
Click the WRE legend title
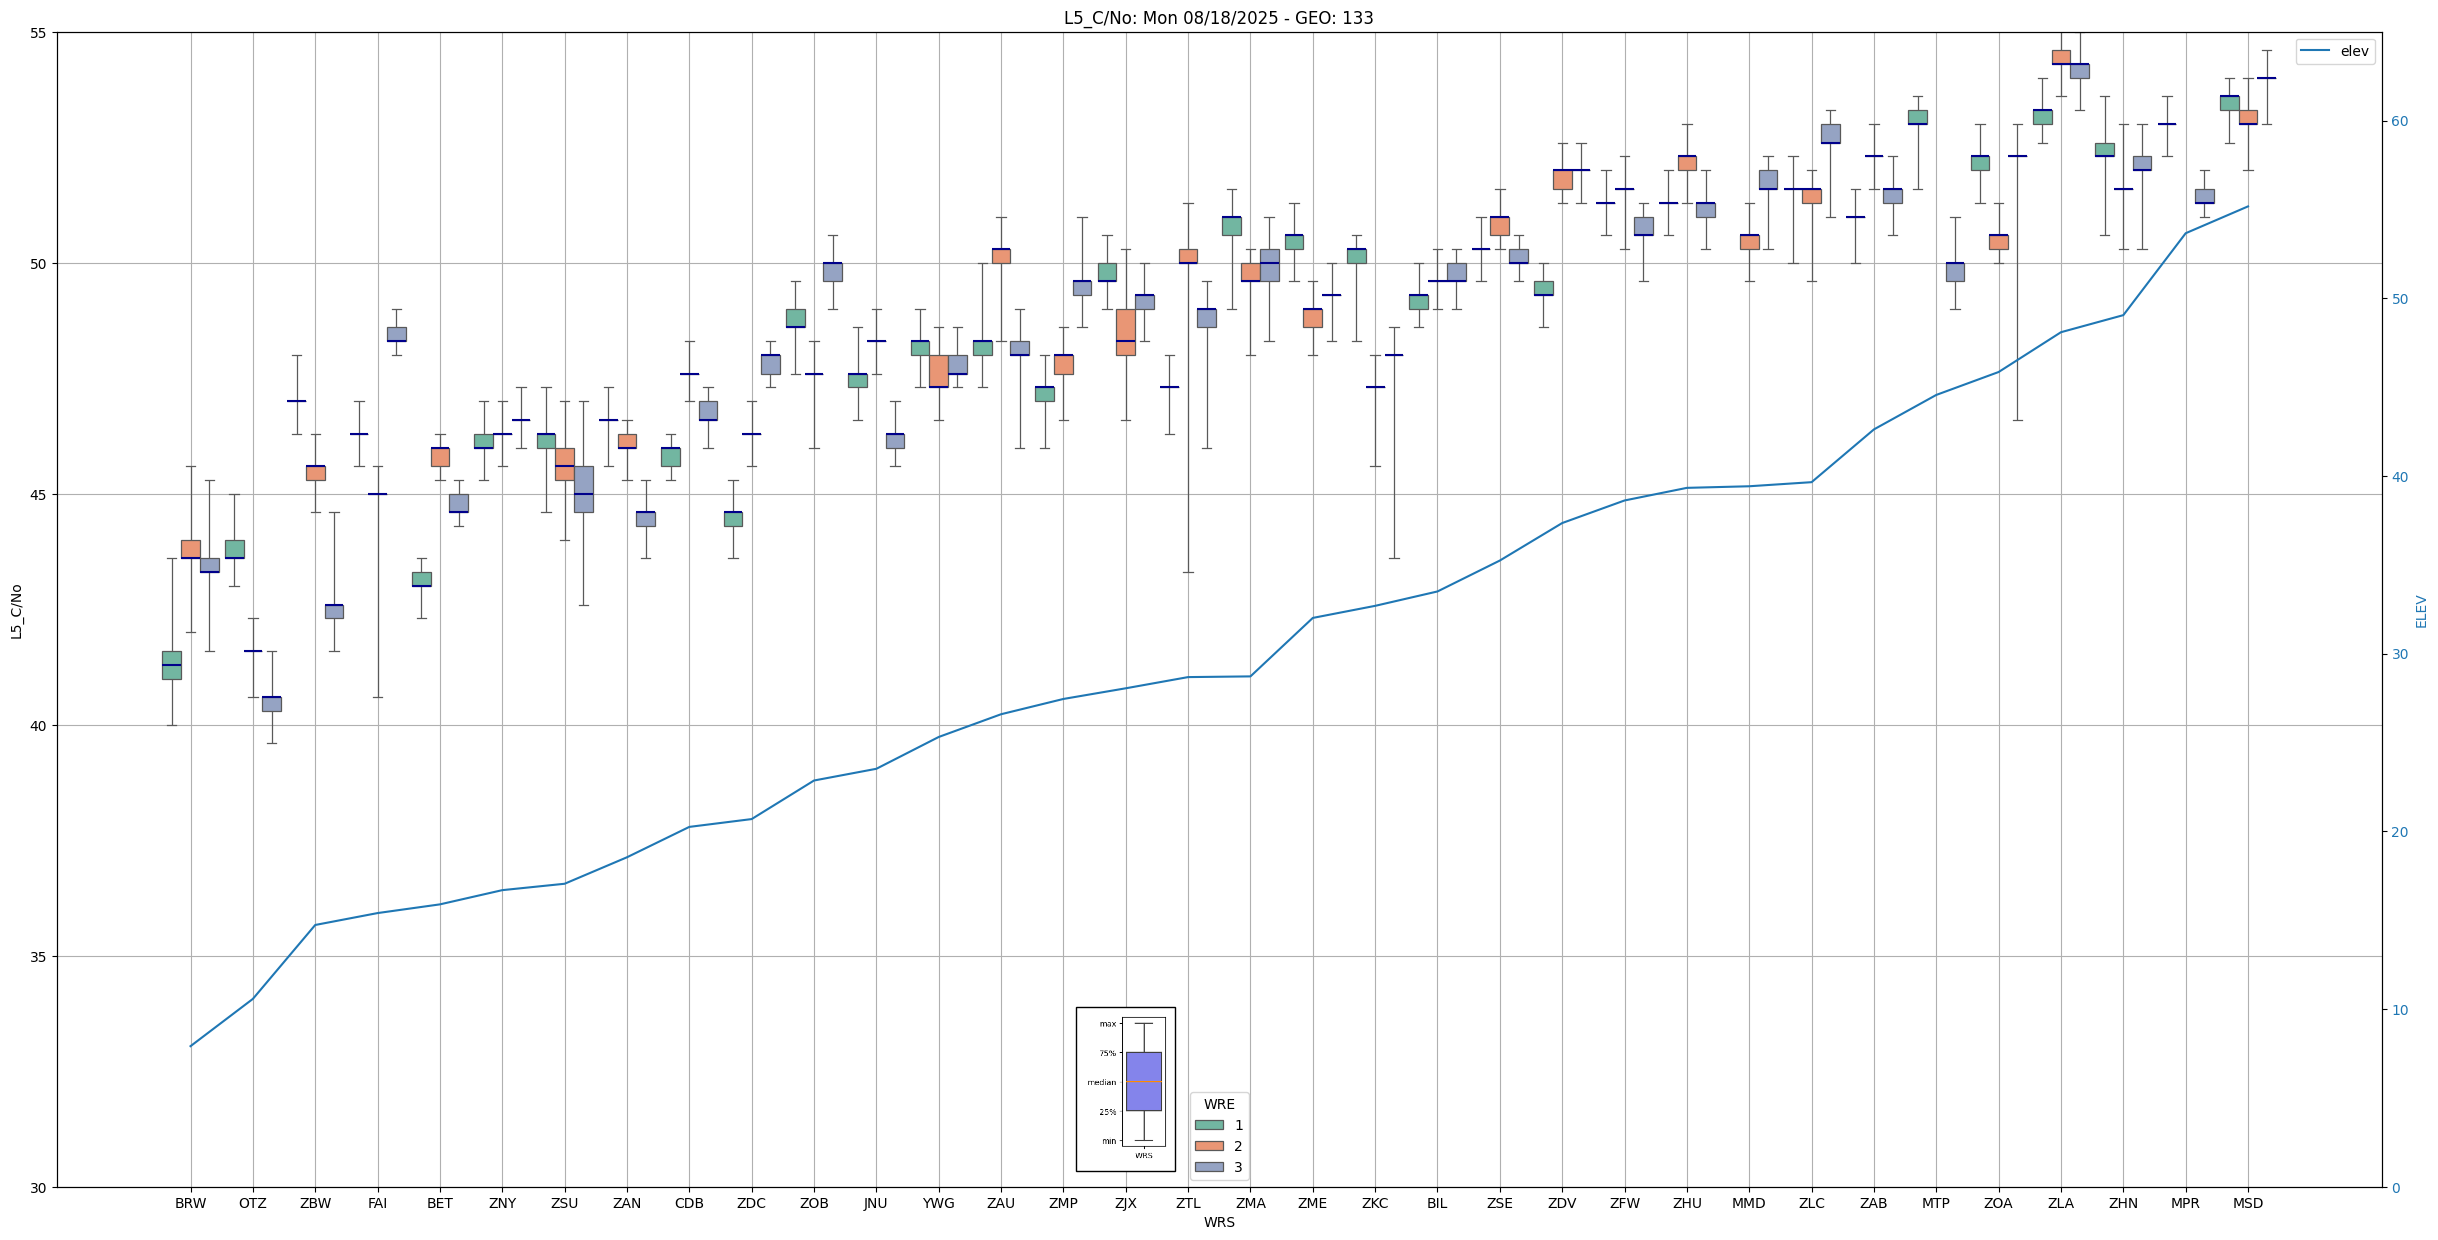[1219, 1104]
